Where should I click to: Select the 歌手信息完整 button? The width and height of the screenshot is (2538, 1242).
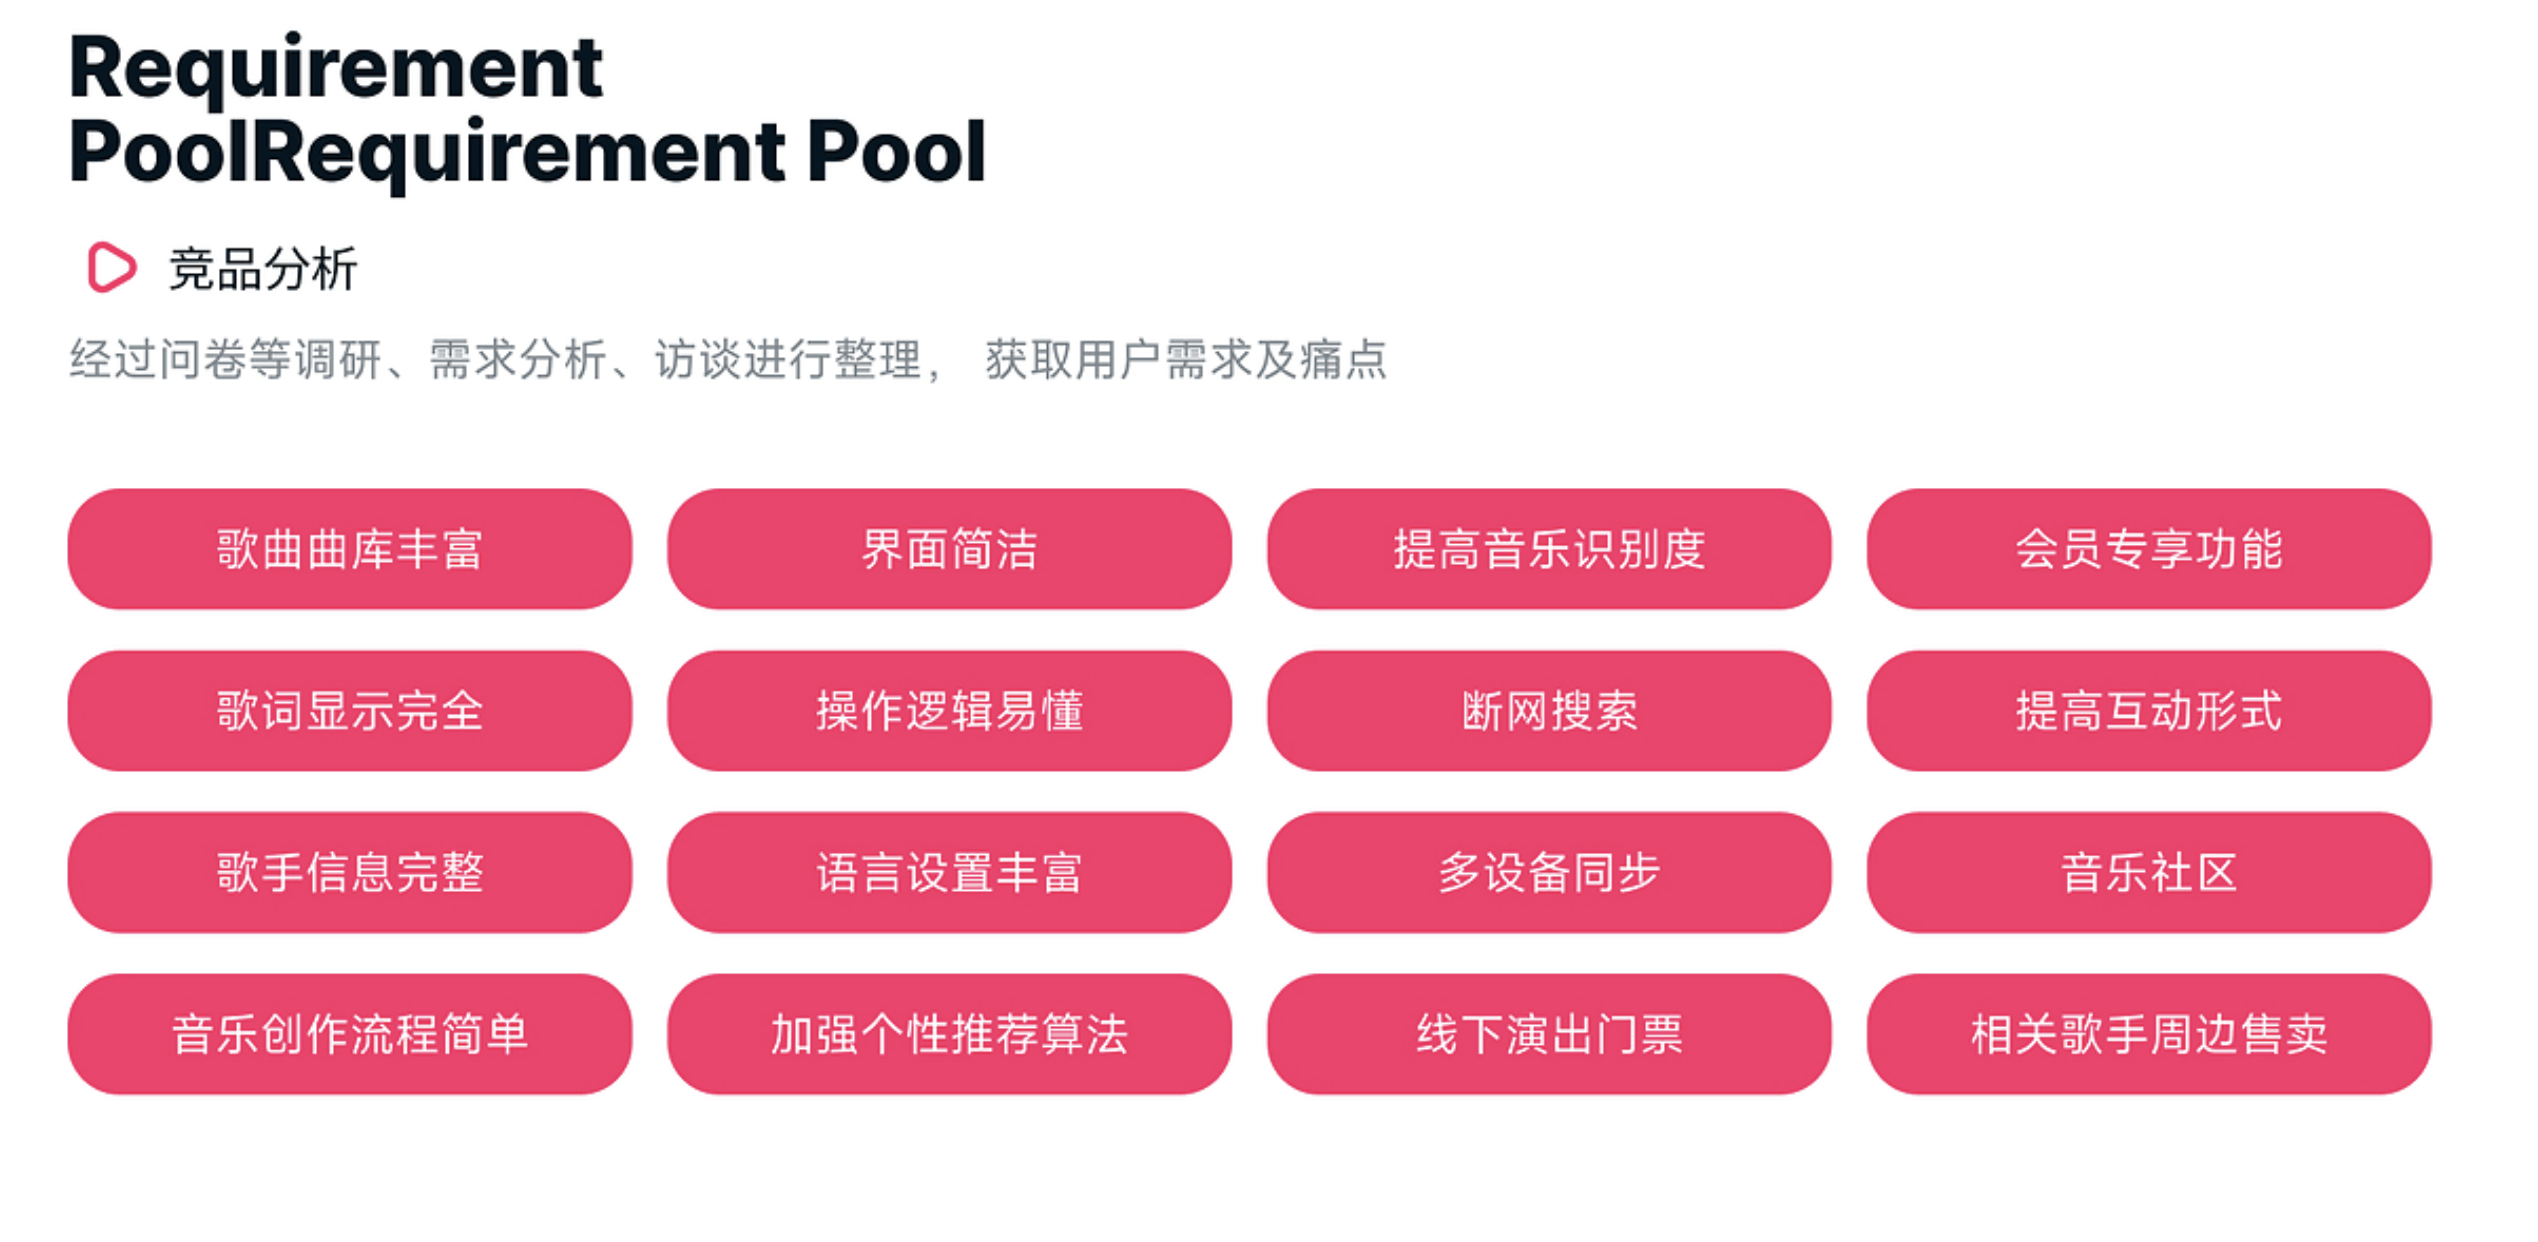tap(350, 872)
